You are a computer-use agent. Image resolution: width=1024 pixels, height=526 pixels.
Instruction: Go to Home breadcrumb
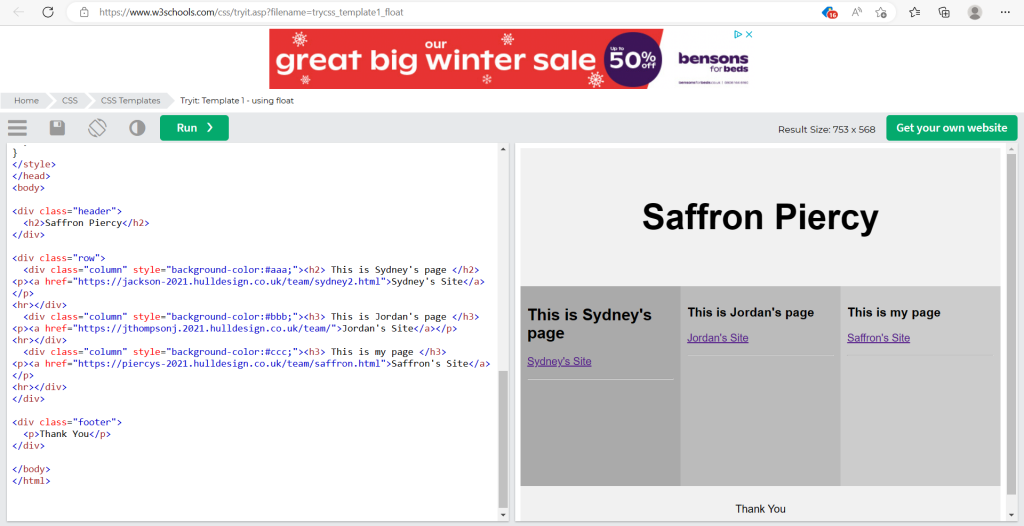(x=26, y=100)
